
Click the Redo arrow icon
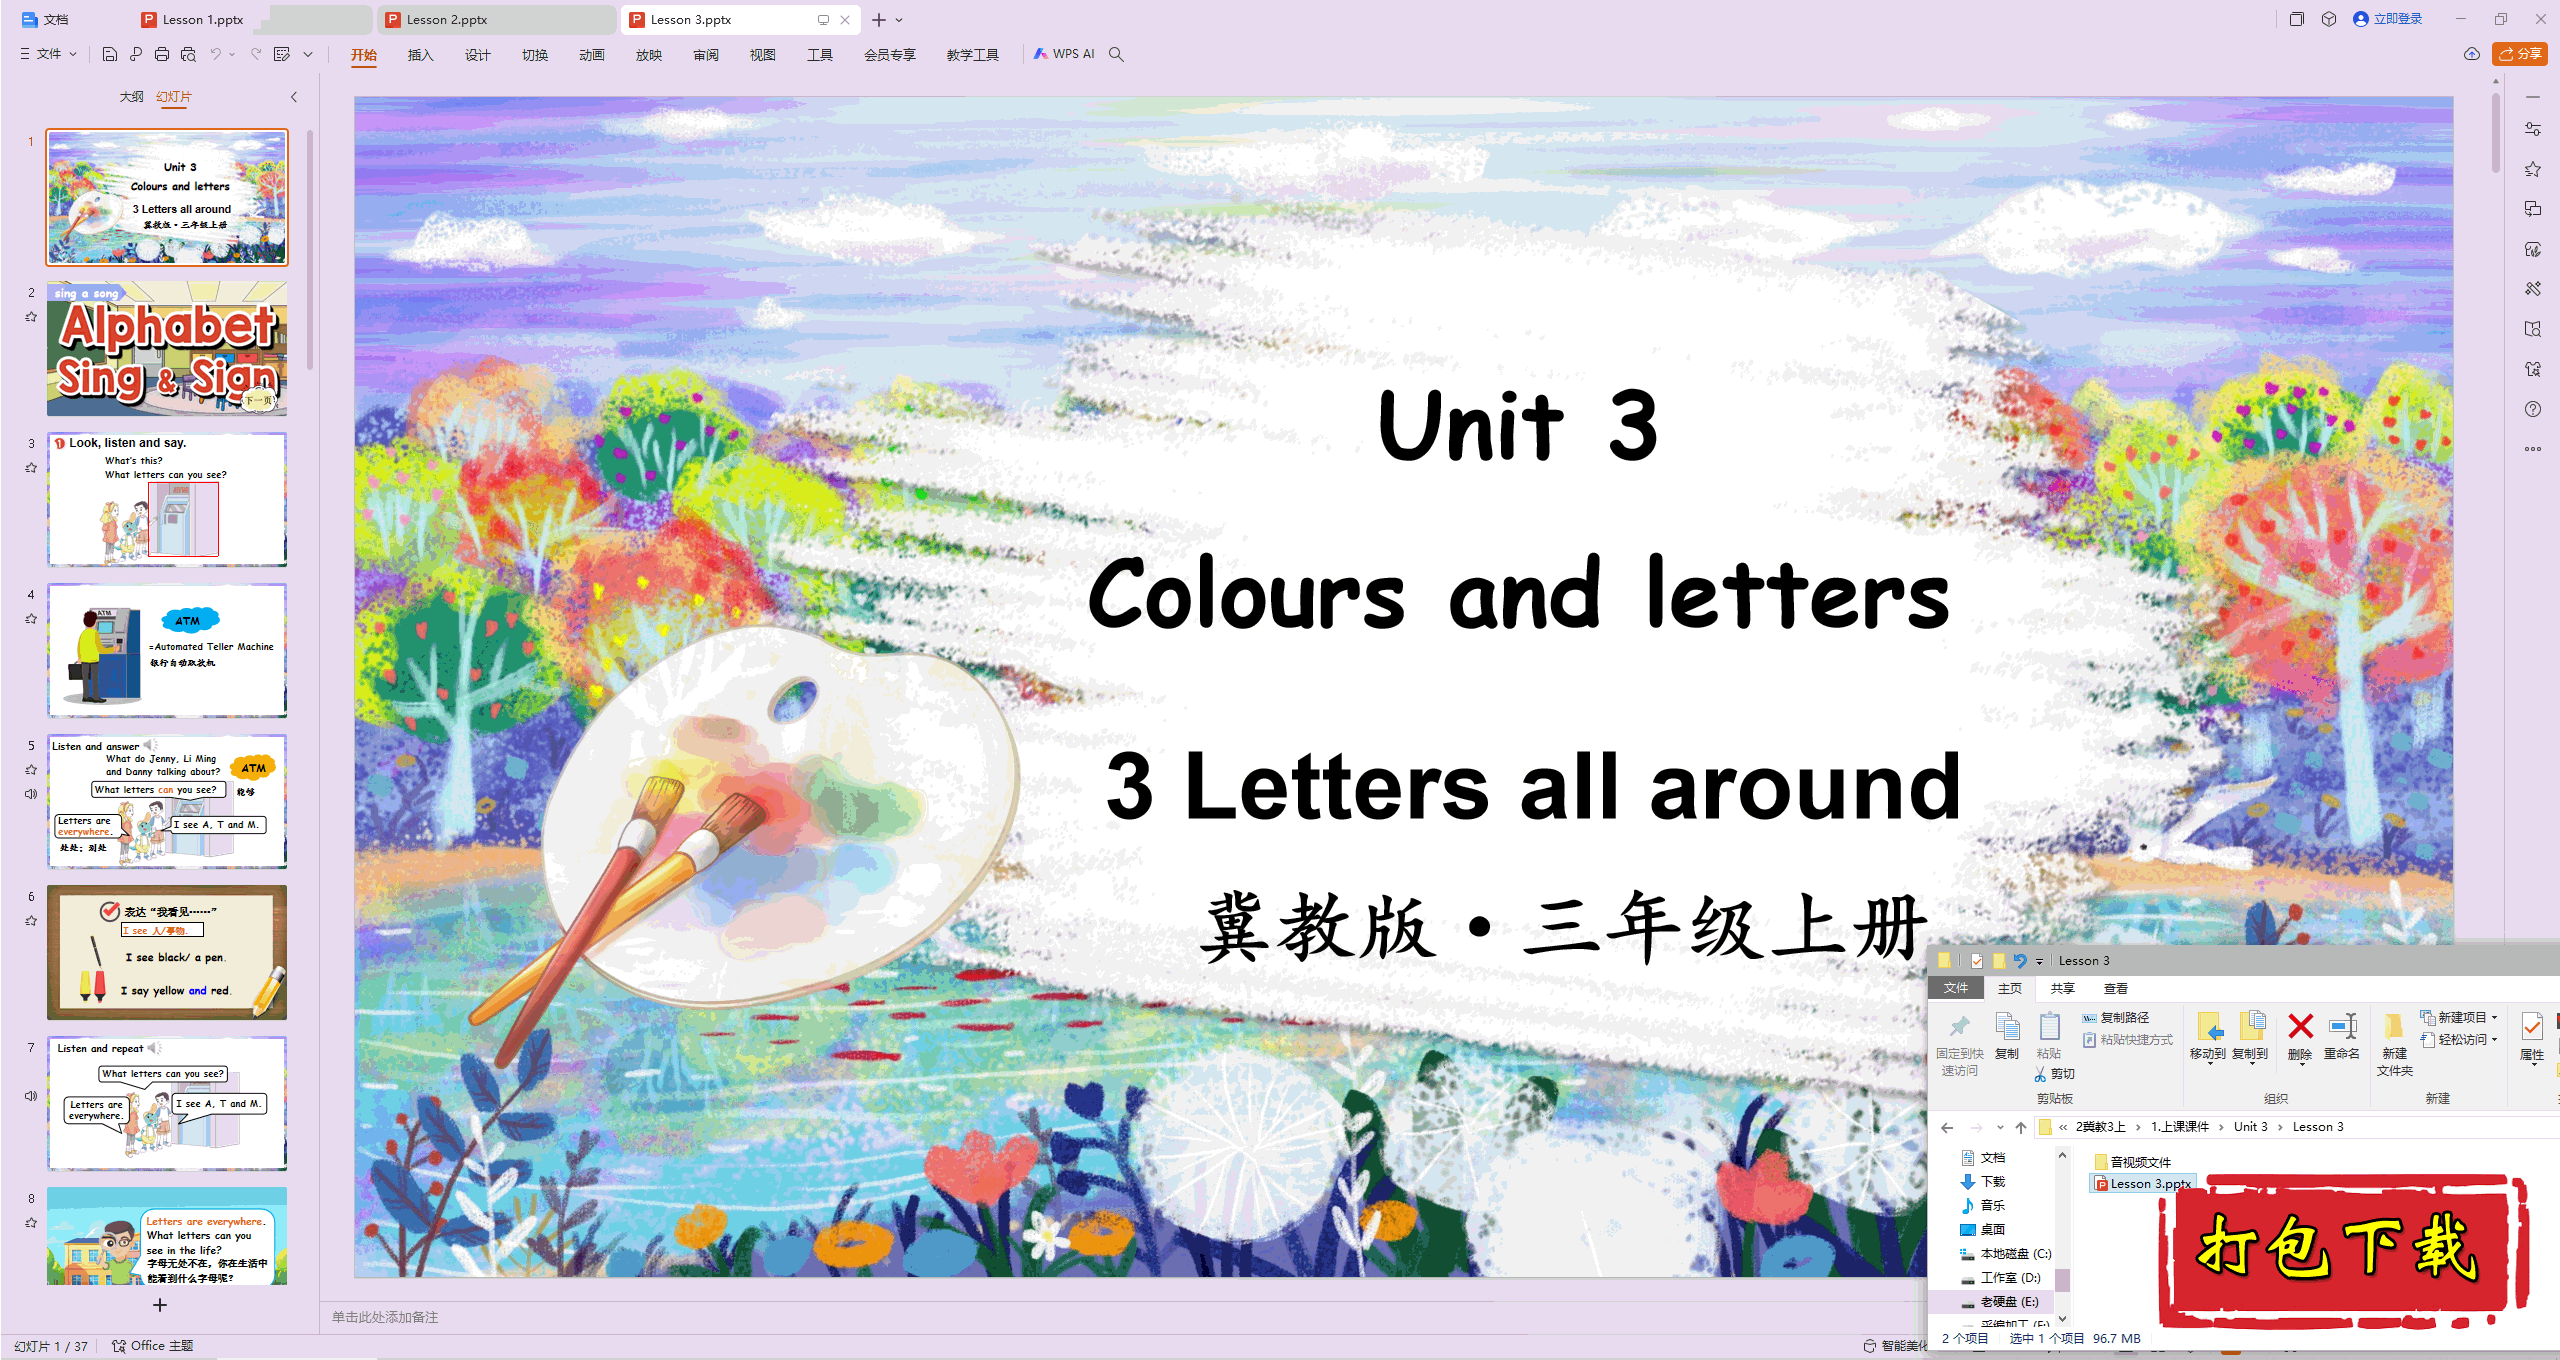pyautogui.click(x=256, y=54)
